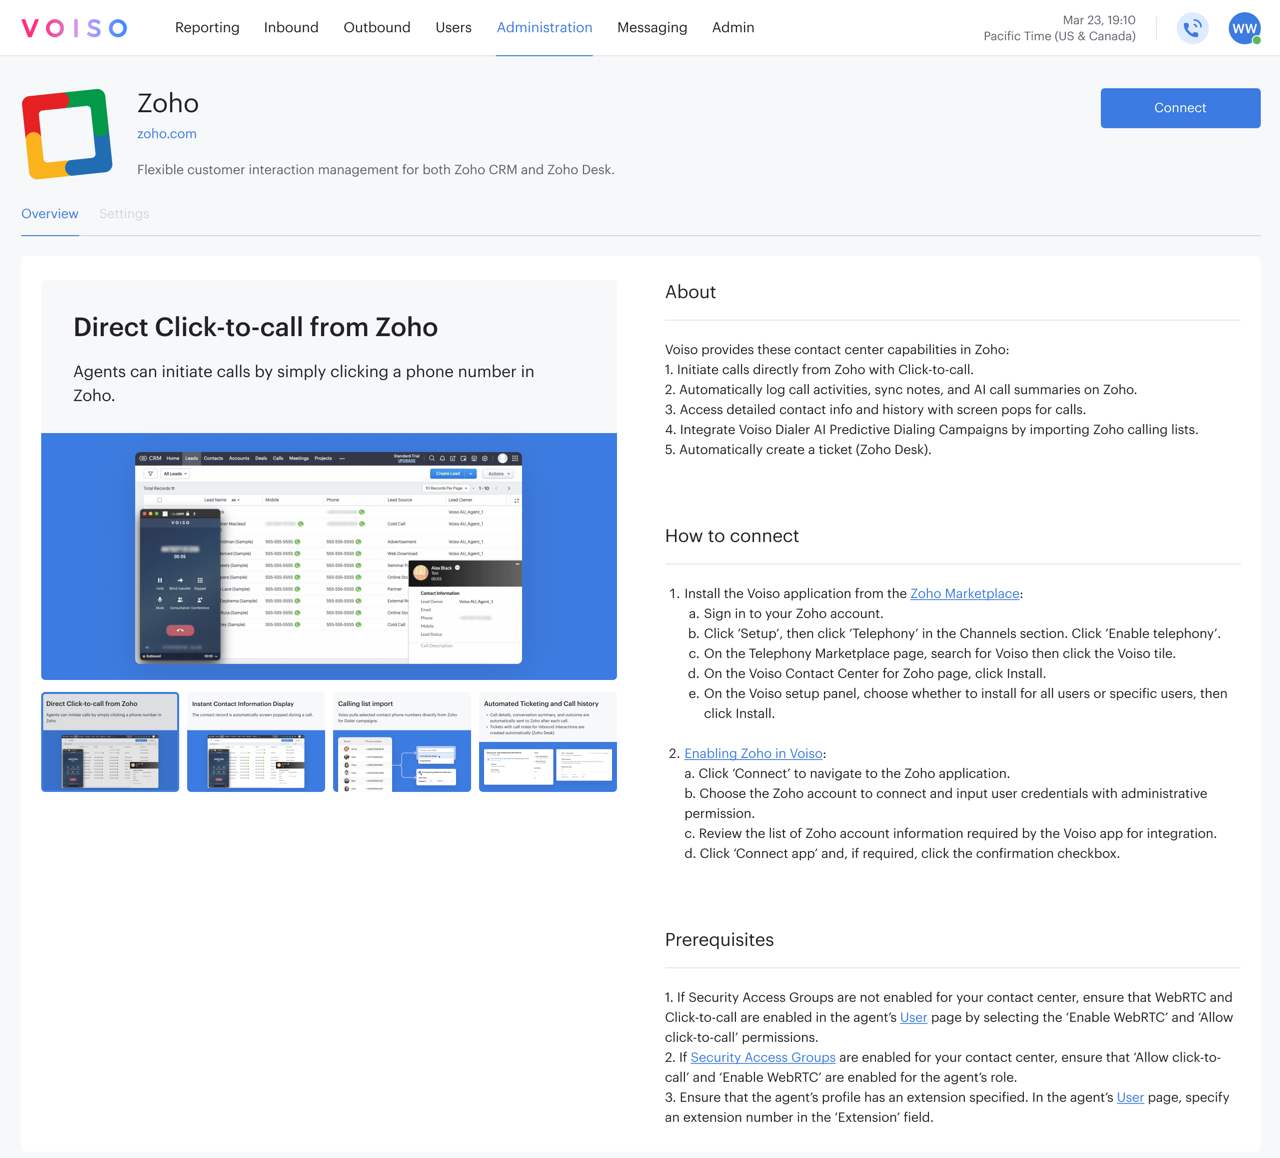Viewport: 1280px width, 1158px height.
Task: Switch to the Settings tab
Action: [x=123, y=213]
